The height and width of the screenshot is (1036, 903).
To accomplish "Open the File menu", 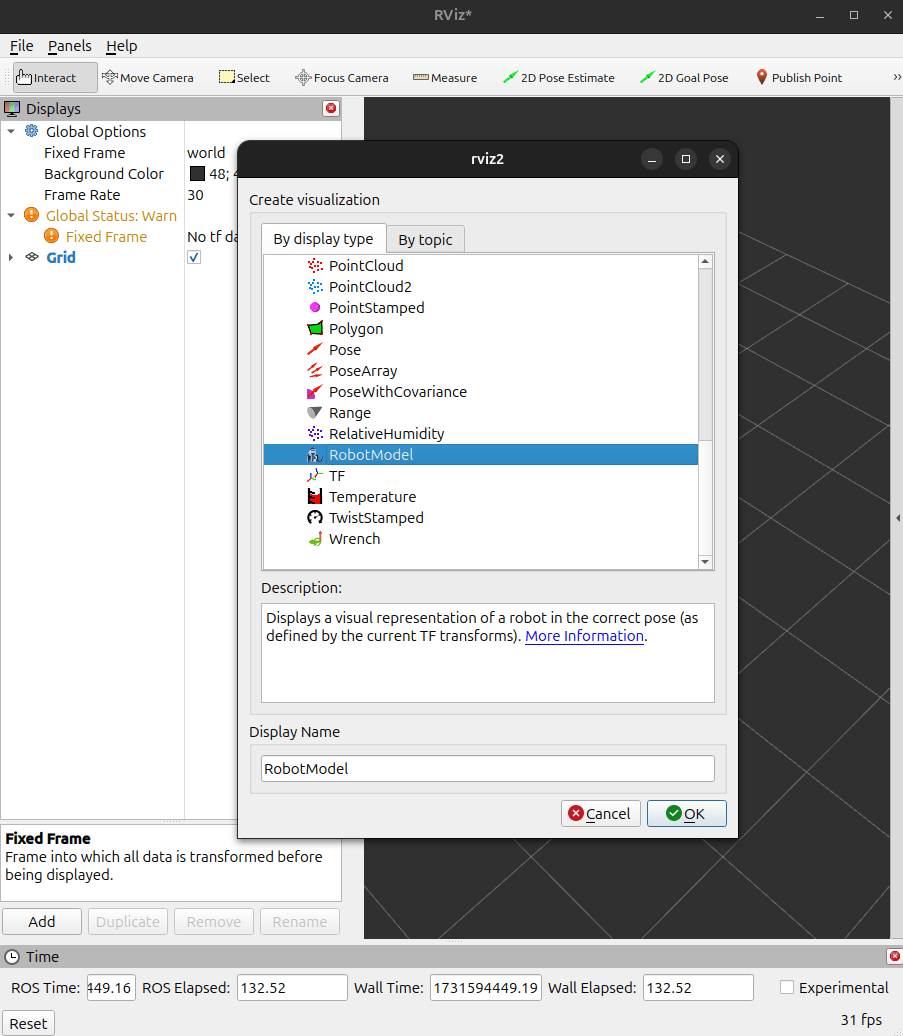I will click(x=21, y=46).
